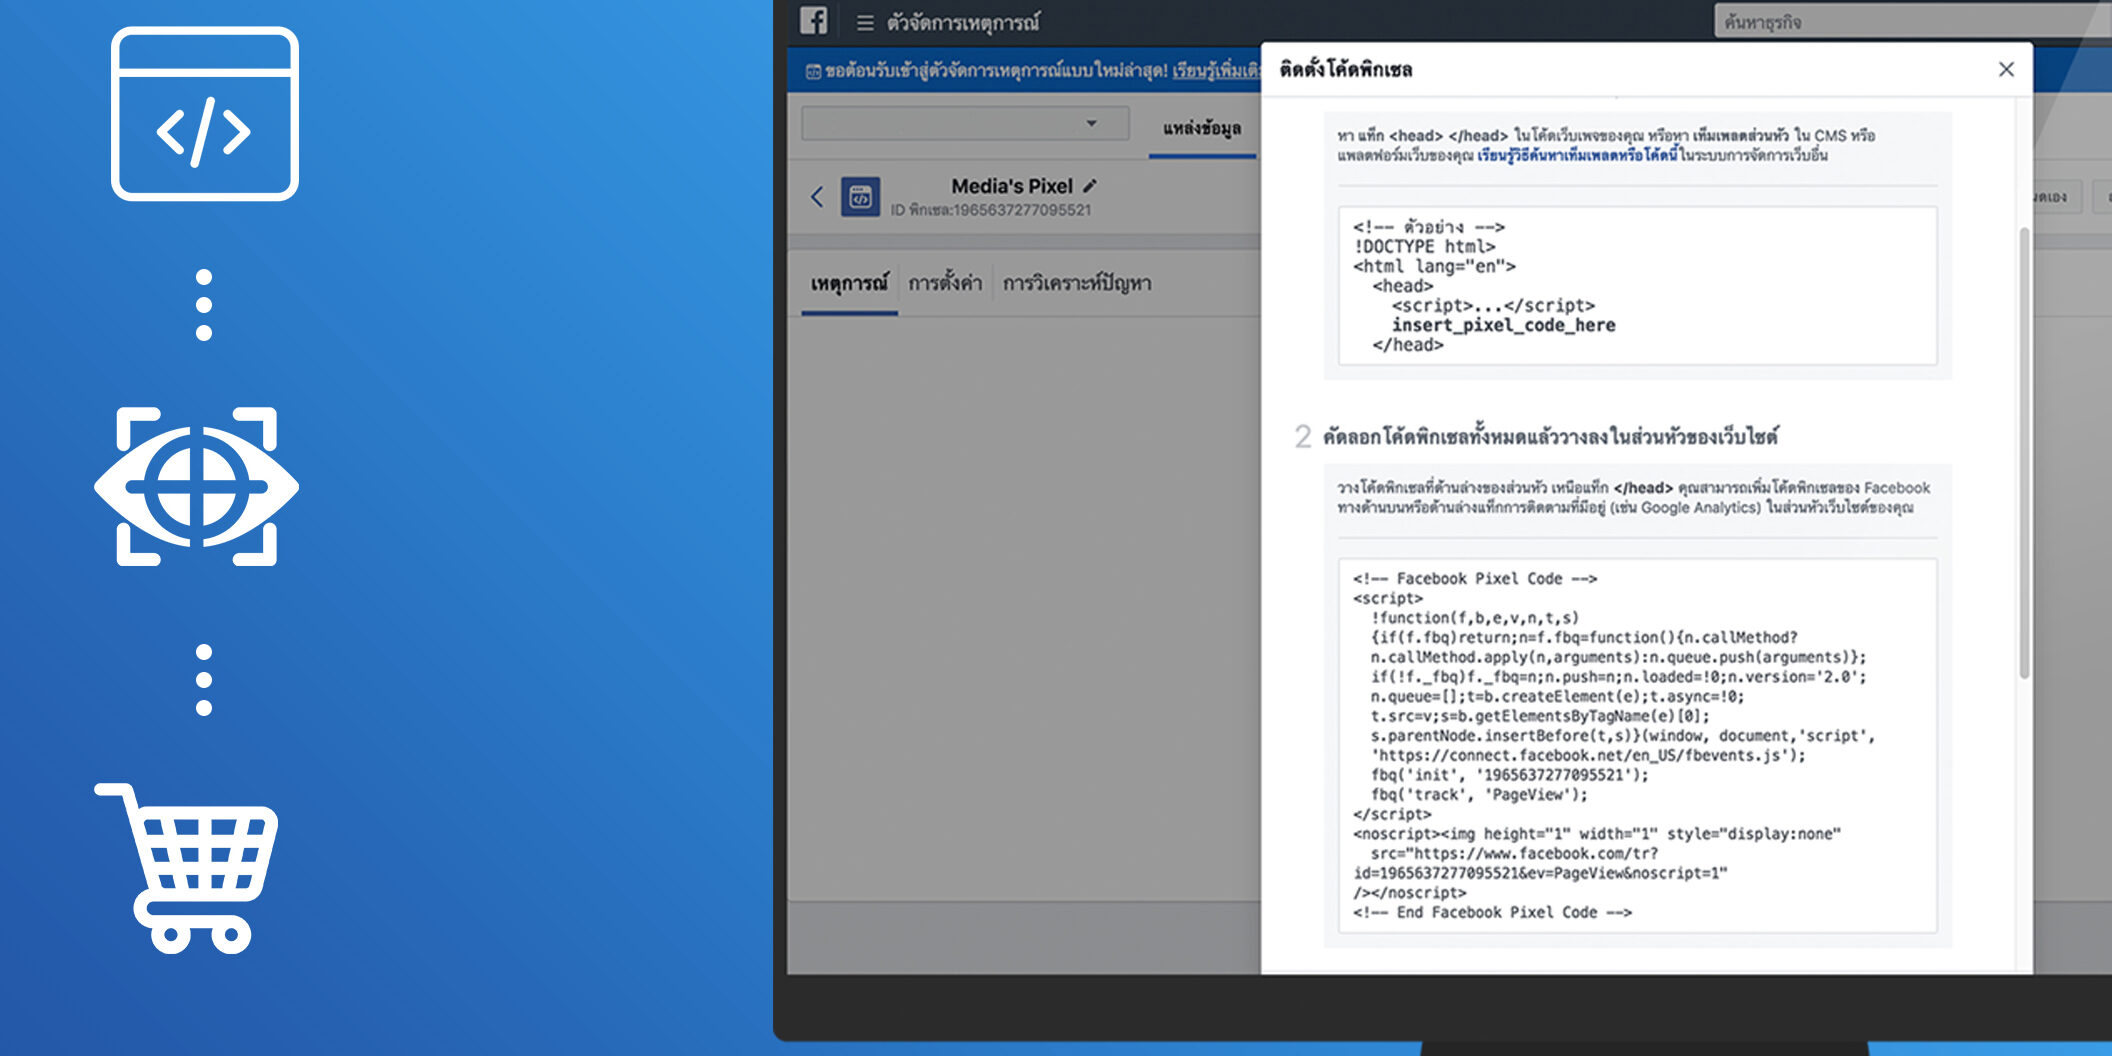Close the ติดตั้งโค้ดพิกเซล dialog

point(2006,69)
